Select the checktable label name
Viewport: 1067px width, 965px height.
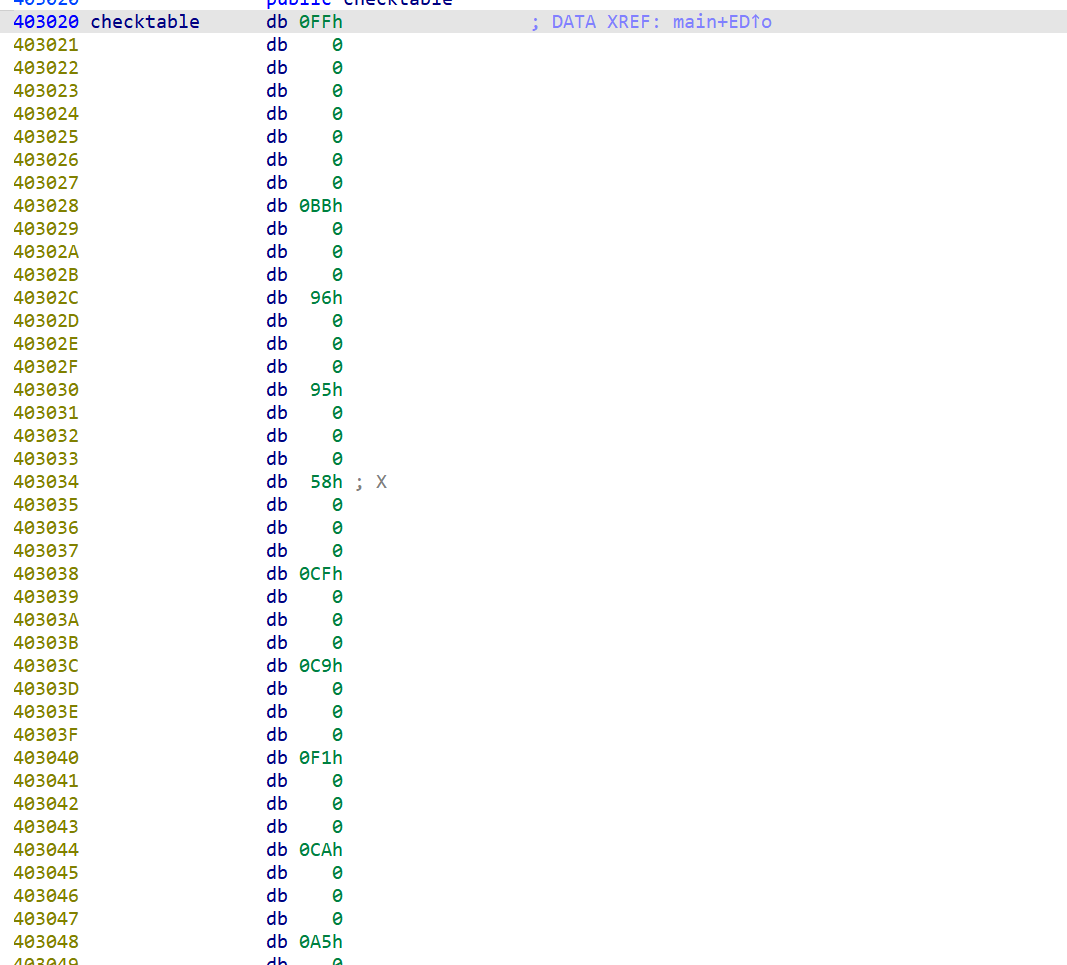(145, 22)
